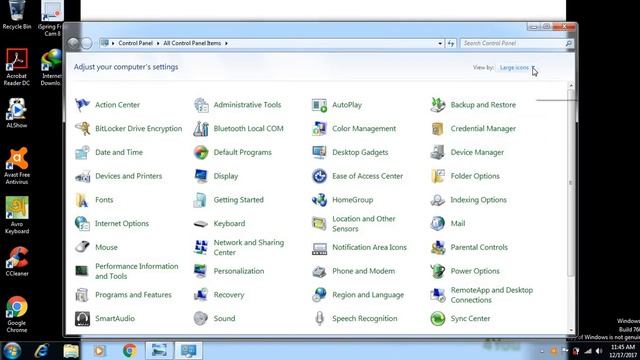
Task: Click the Devices and Printers icon
Action: click(x=82, y=176)
